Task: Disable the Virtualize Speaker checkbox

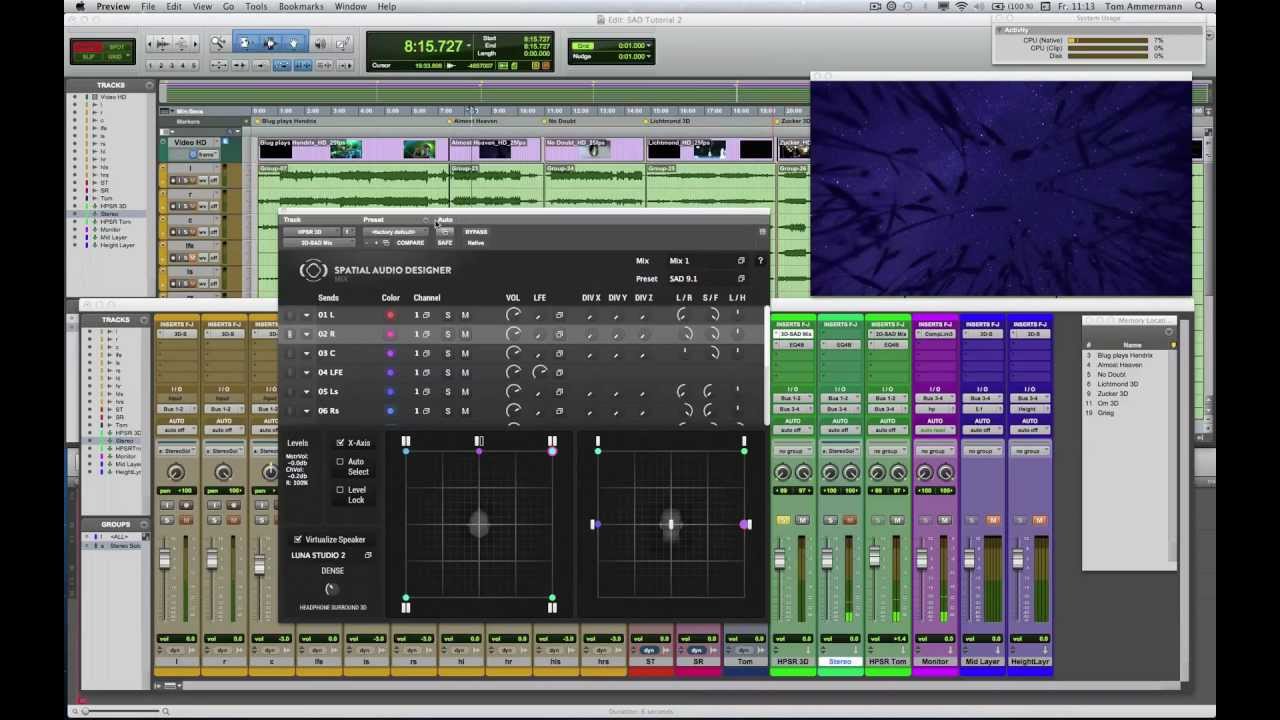Action: (x=298, y=540)
